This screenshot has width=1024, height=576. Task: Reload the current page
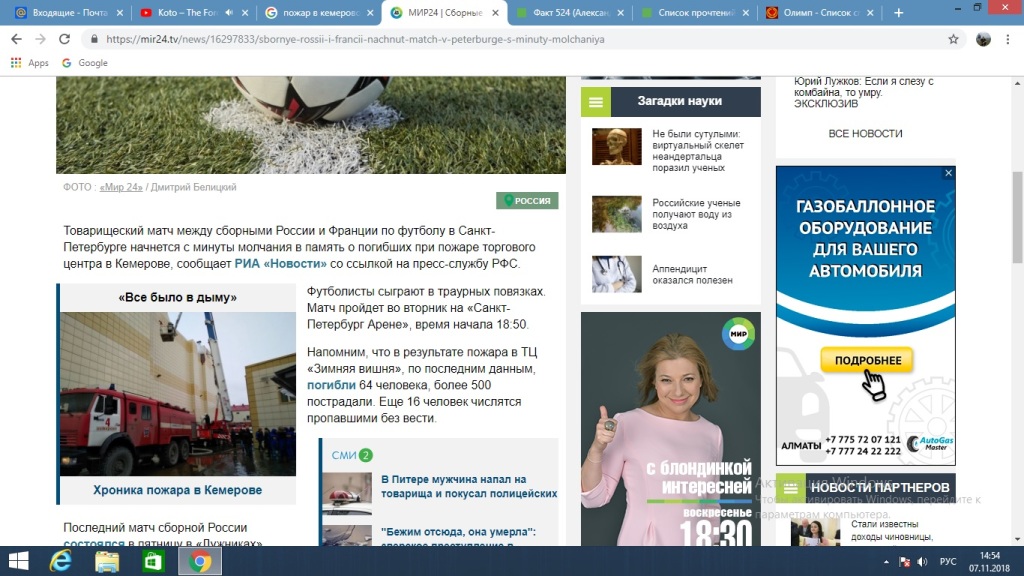pos(64,39)
